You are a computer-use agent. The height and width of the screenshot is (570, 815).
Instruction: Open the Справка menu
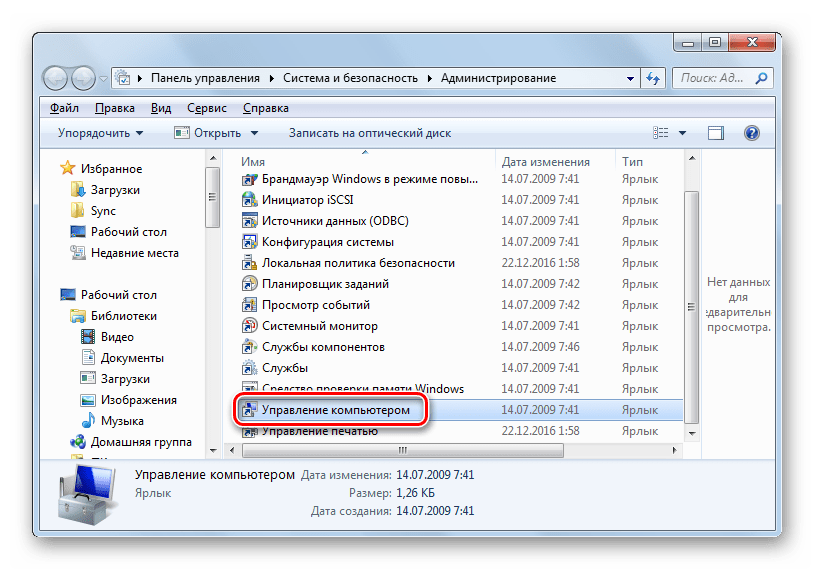point(266,108)
